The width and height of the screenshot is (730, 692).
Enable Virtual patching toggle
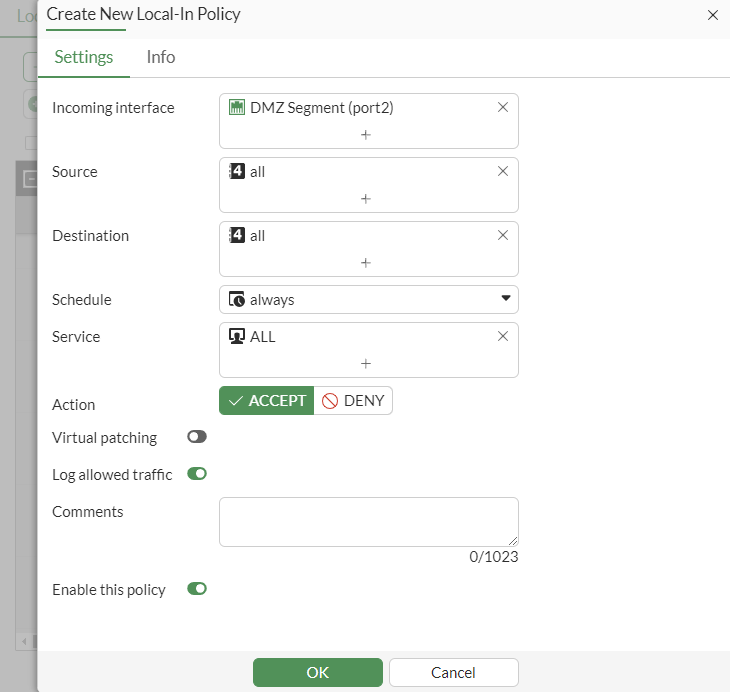(197, 437)
